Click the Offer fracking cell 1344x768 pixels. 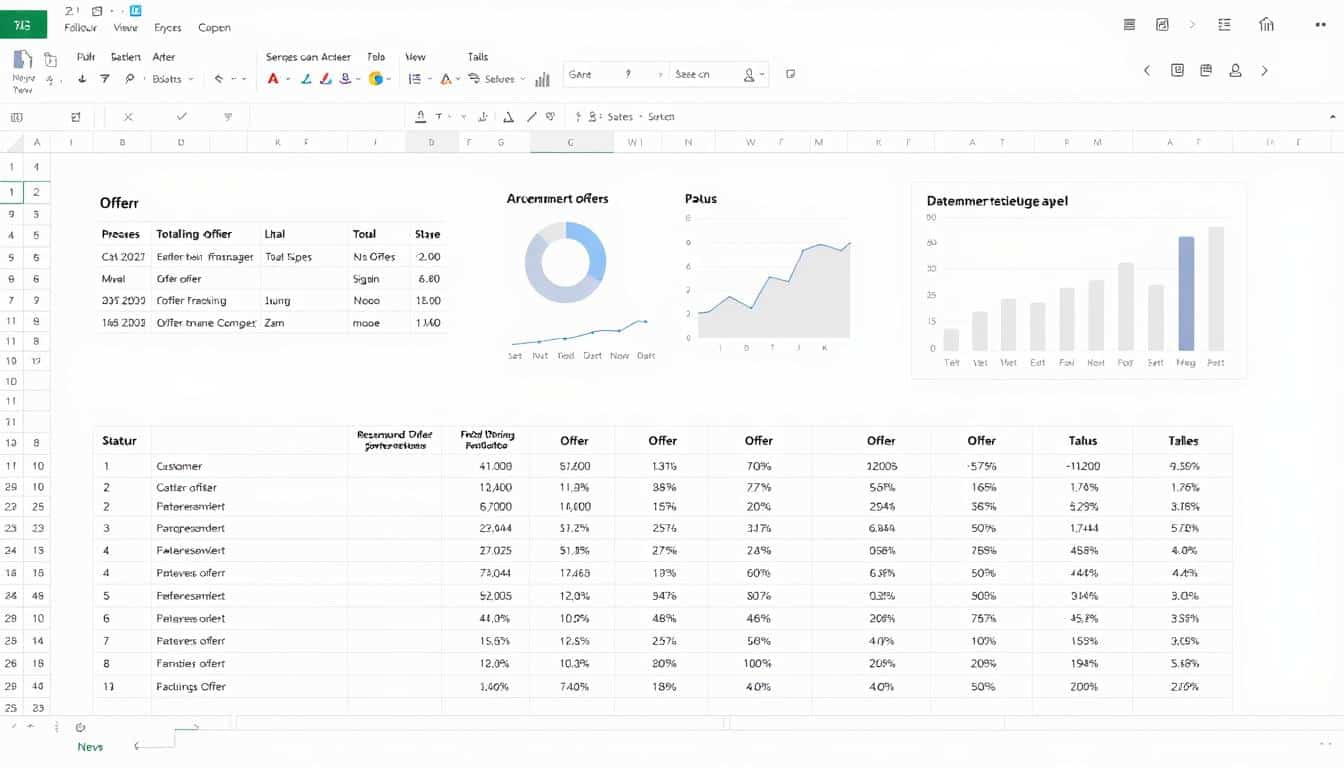(x=192, y=300)
